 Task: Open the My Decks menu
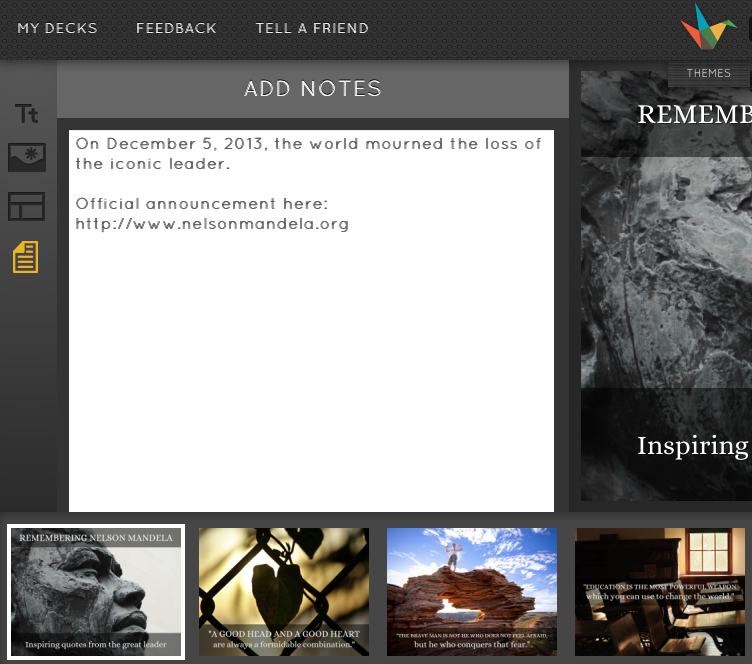58,28
